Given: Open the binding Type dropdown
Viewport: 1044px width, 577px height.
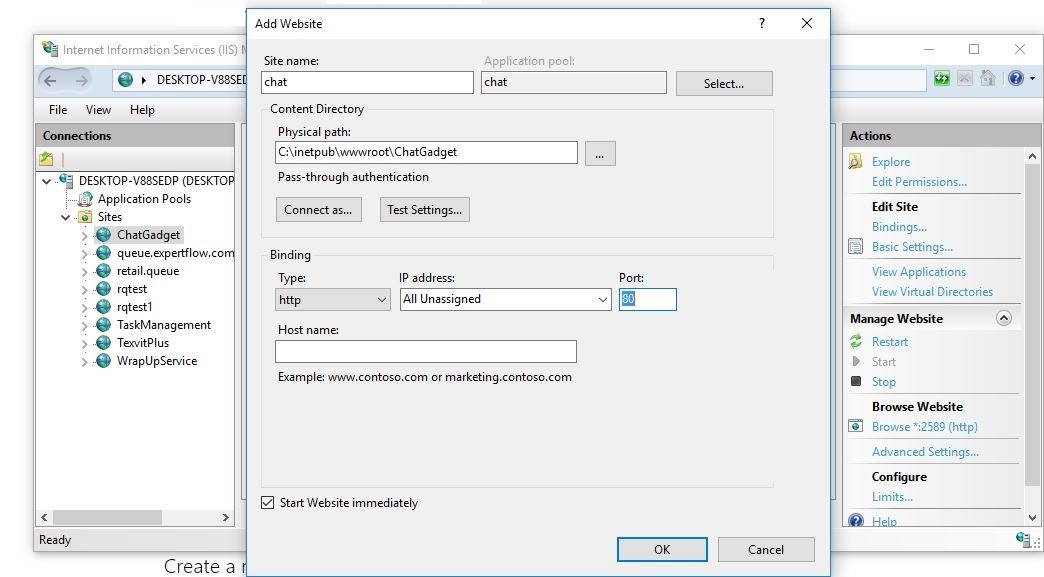Looking at the screenshot, I should 333,299.
